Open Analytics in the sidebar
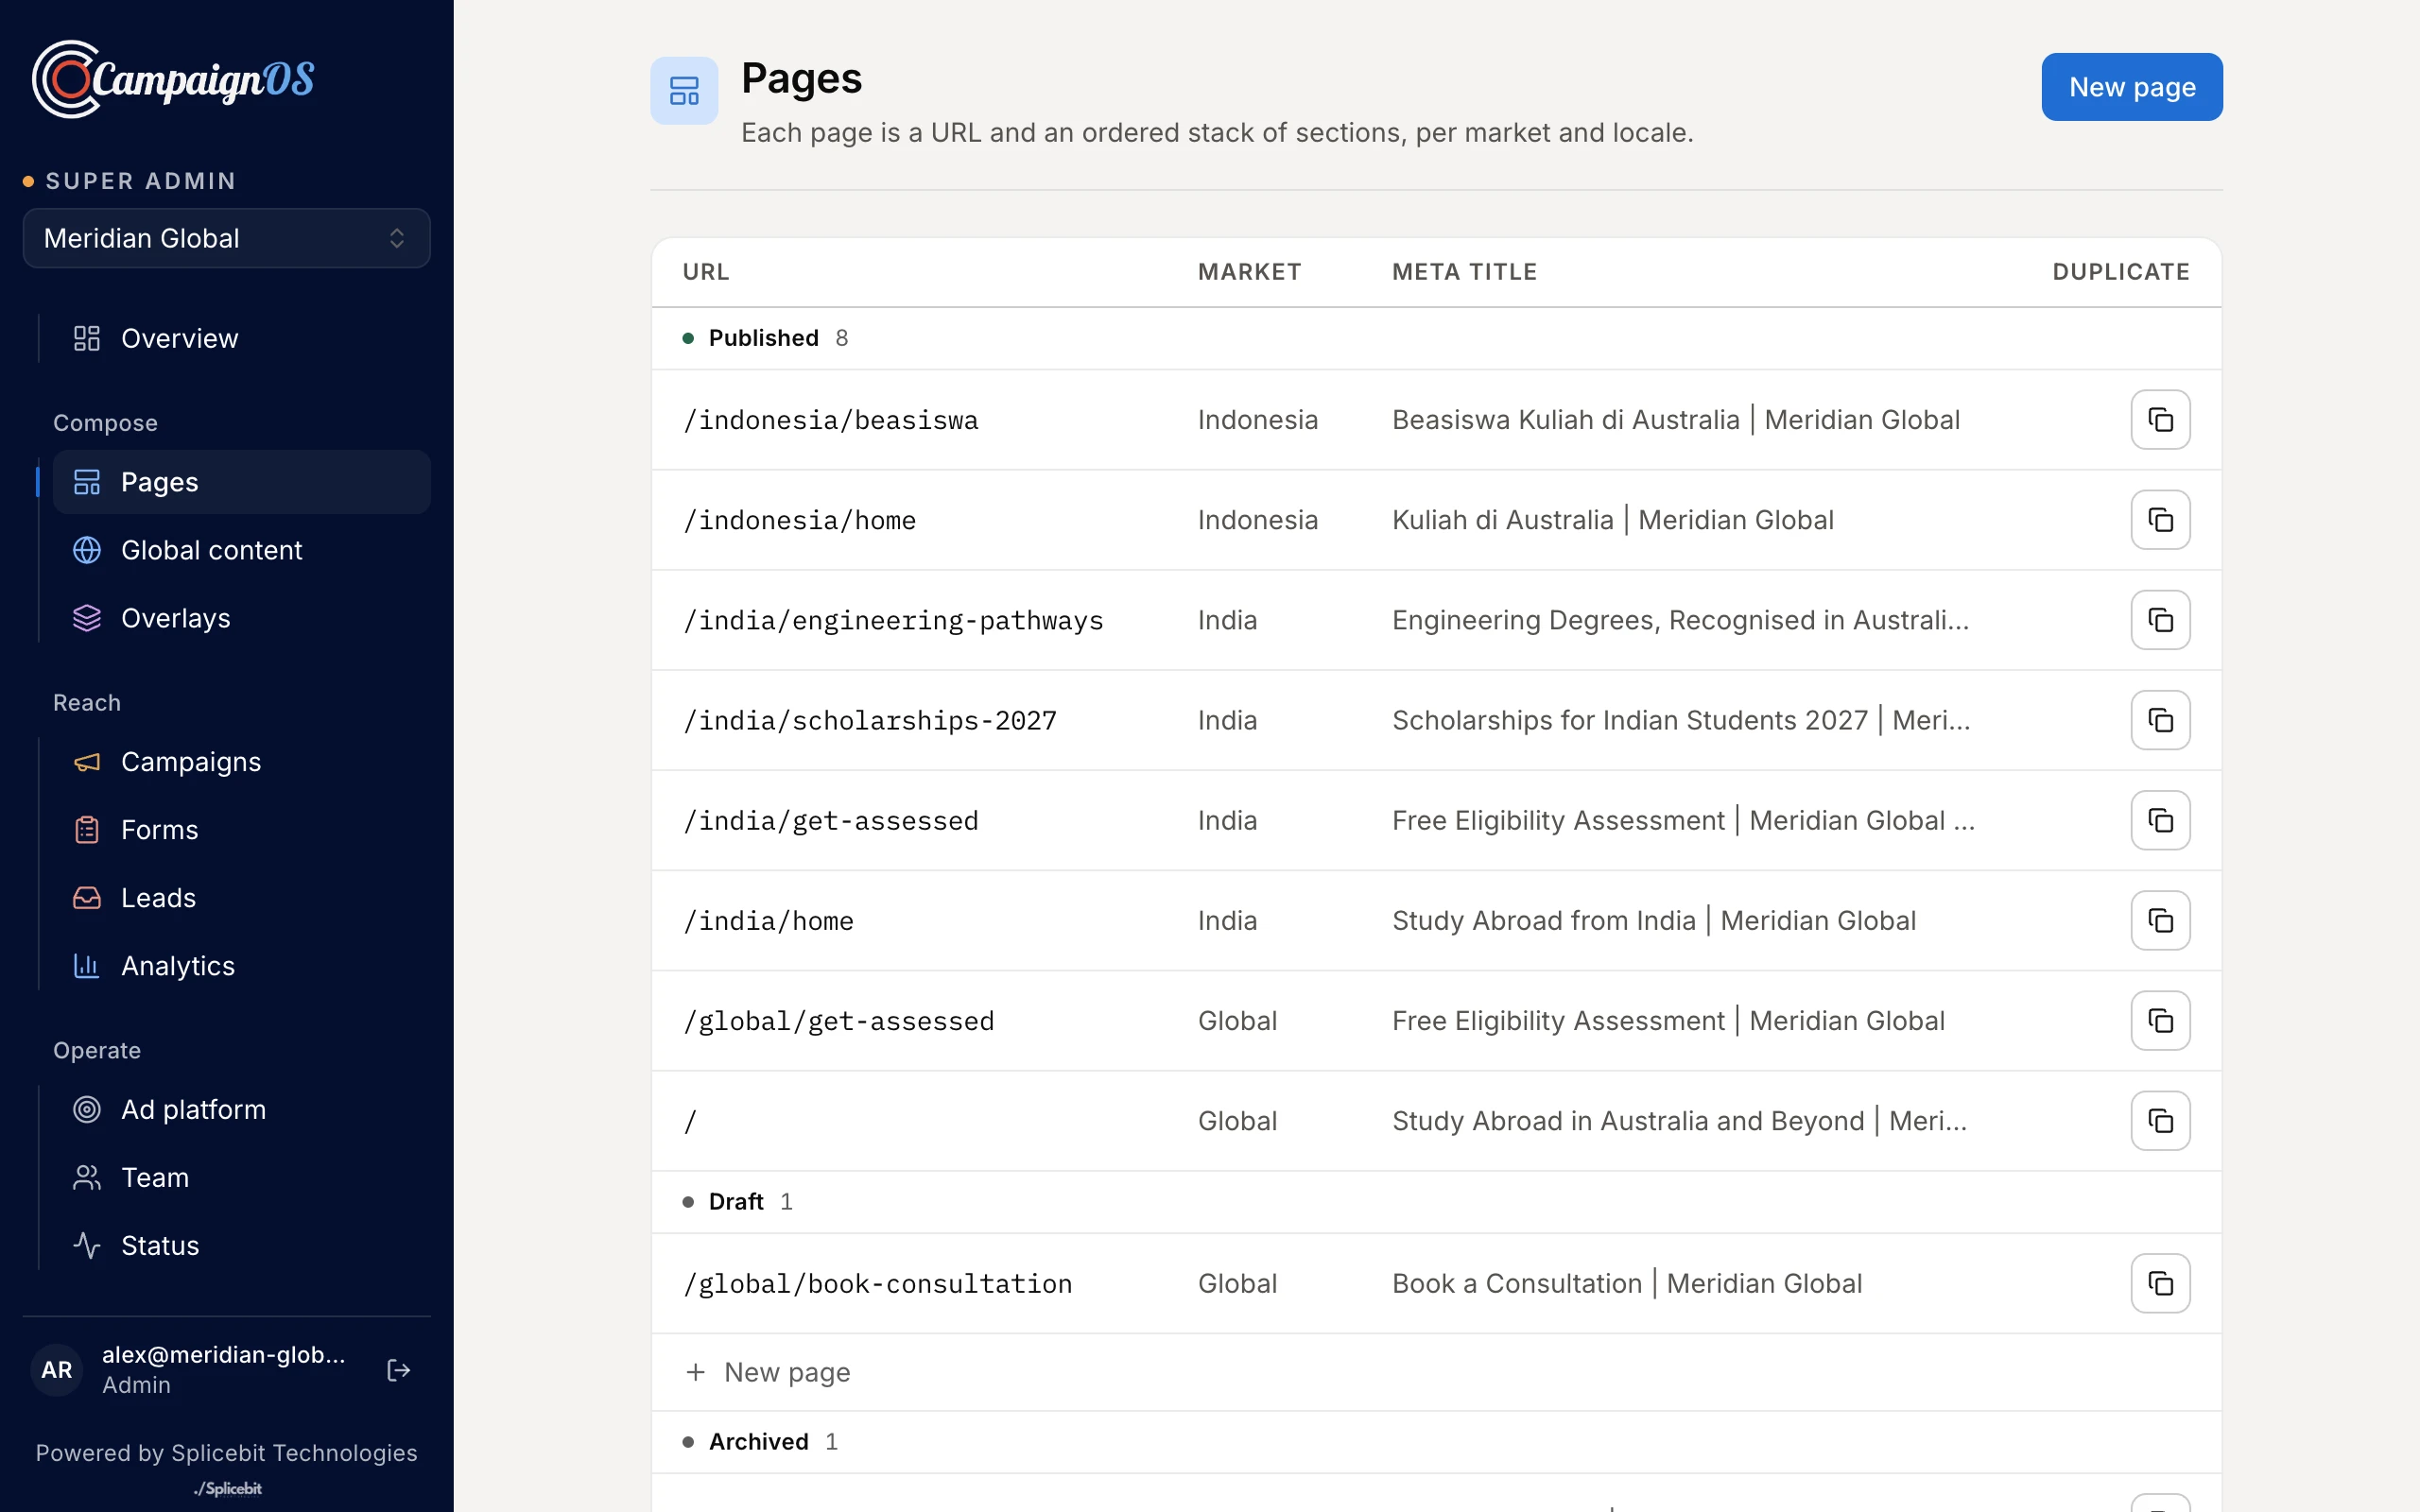 [241, 966]
